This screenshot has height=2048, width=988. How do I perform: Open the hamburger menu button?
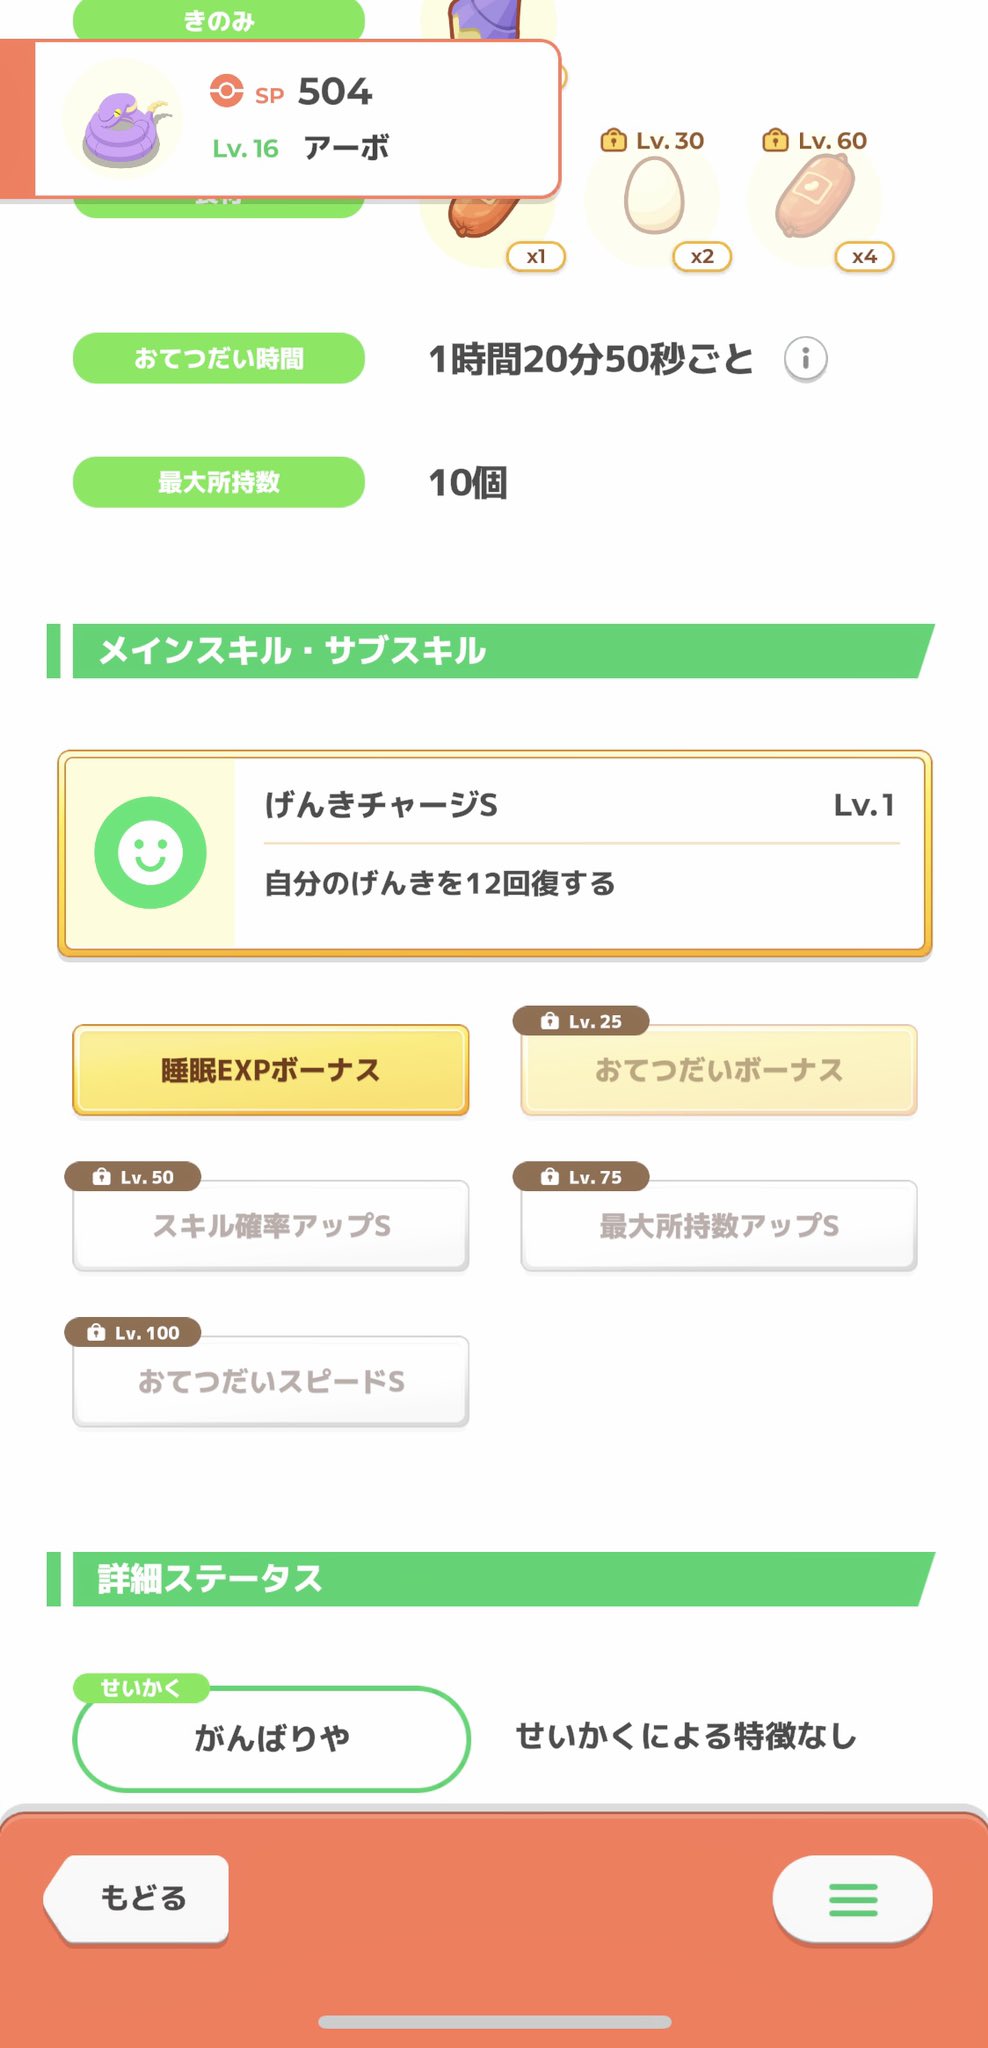coord(852,1899)
